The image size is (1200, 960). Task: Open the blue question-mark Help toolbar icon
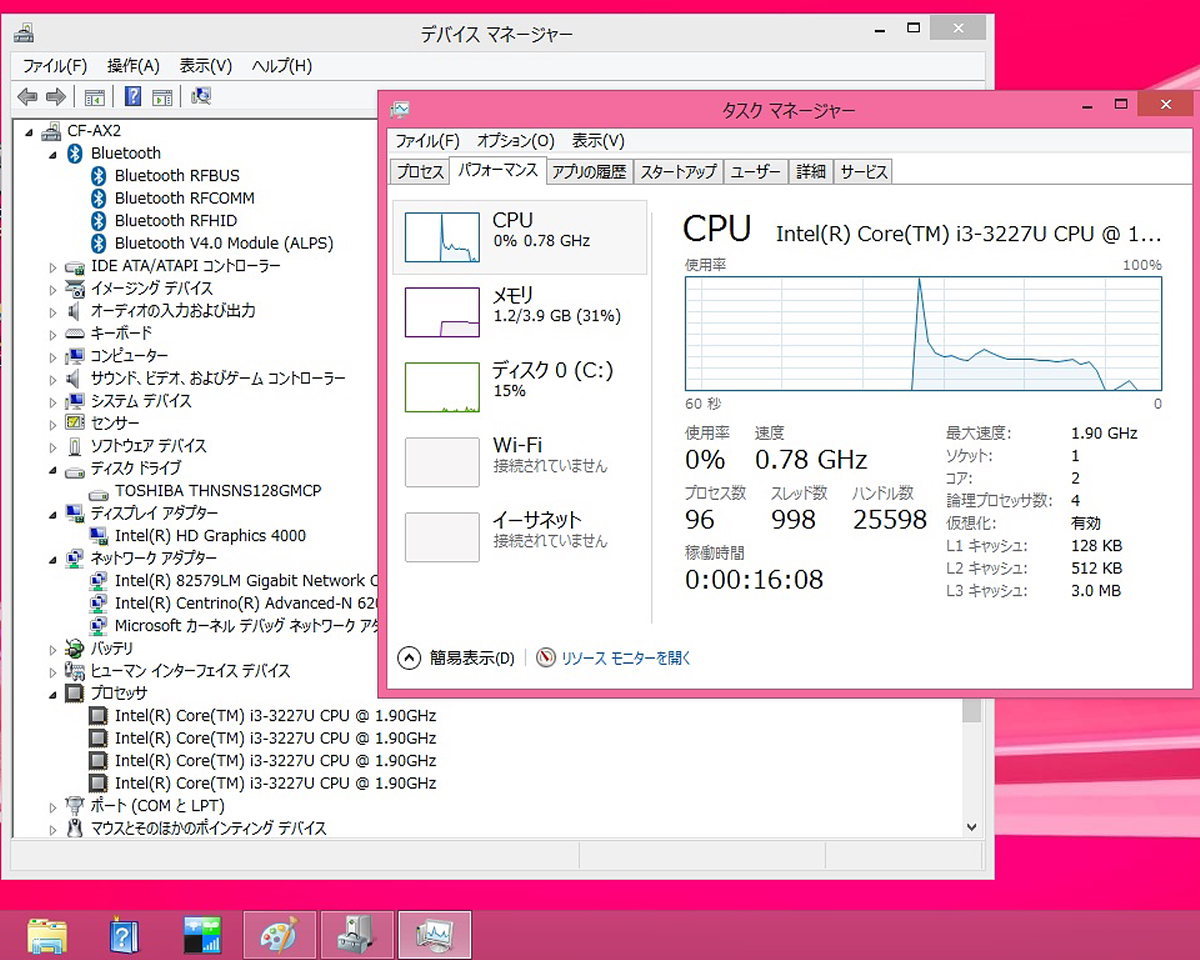tap(133, 97)
